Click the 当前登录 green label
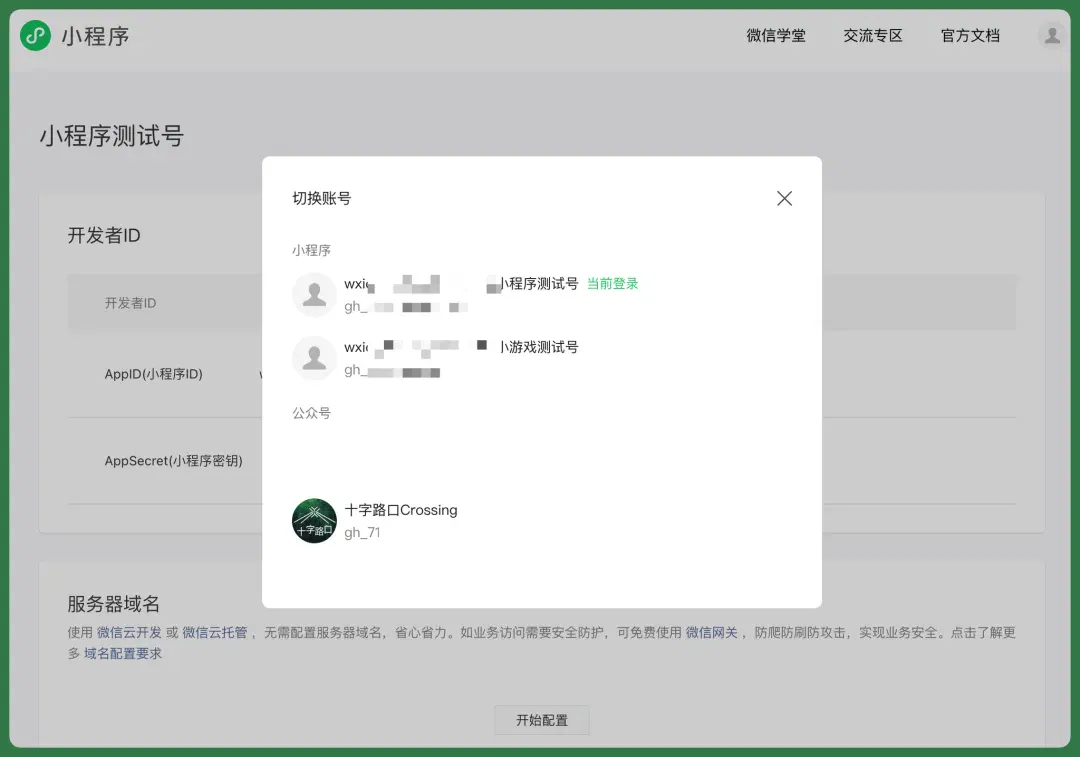This screenshot has height=757, width=1080. tap(612, 283)
